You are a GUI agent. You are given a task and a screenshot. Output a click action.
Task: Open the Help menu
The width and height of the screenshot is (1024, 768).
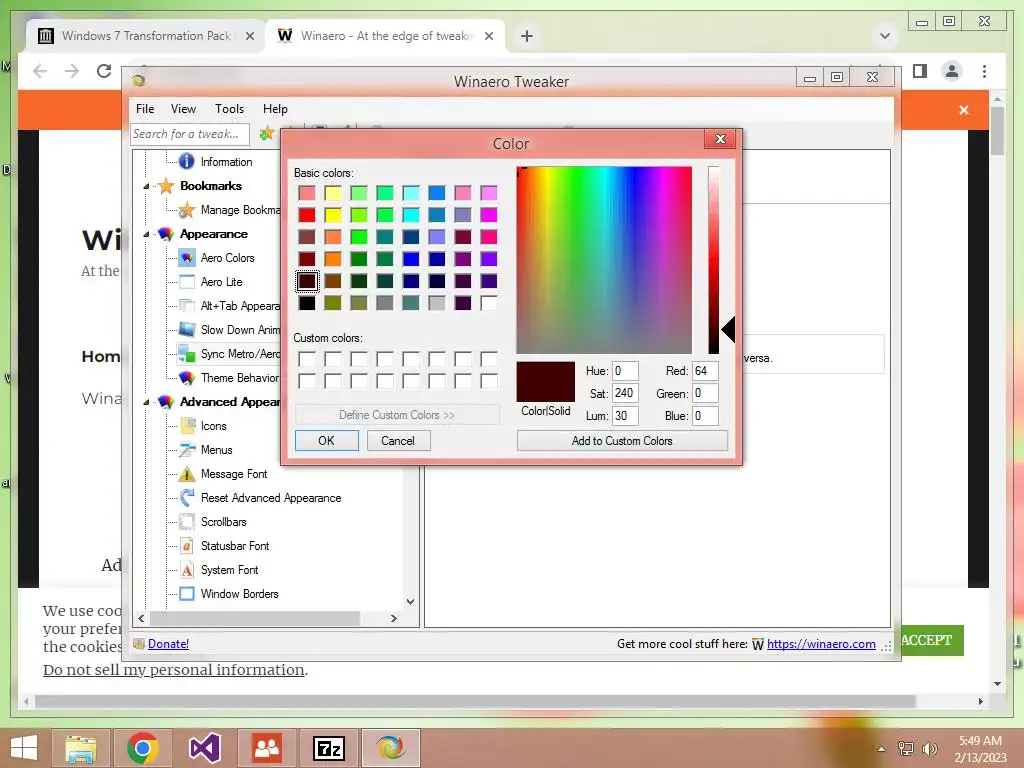click(275, 109)
